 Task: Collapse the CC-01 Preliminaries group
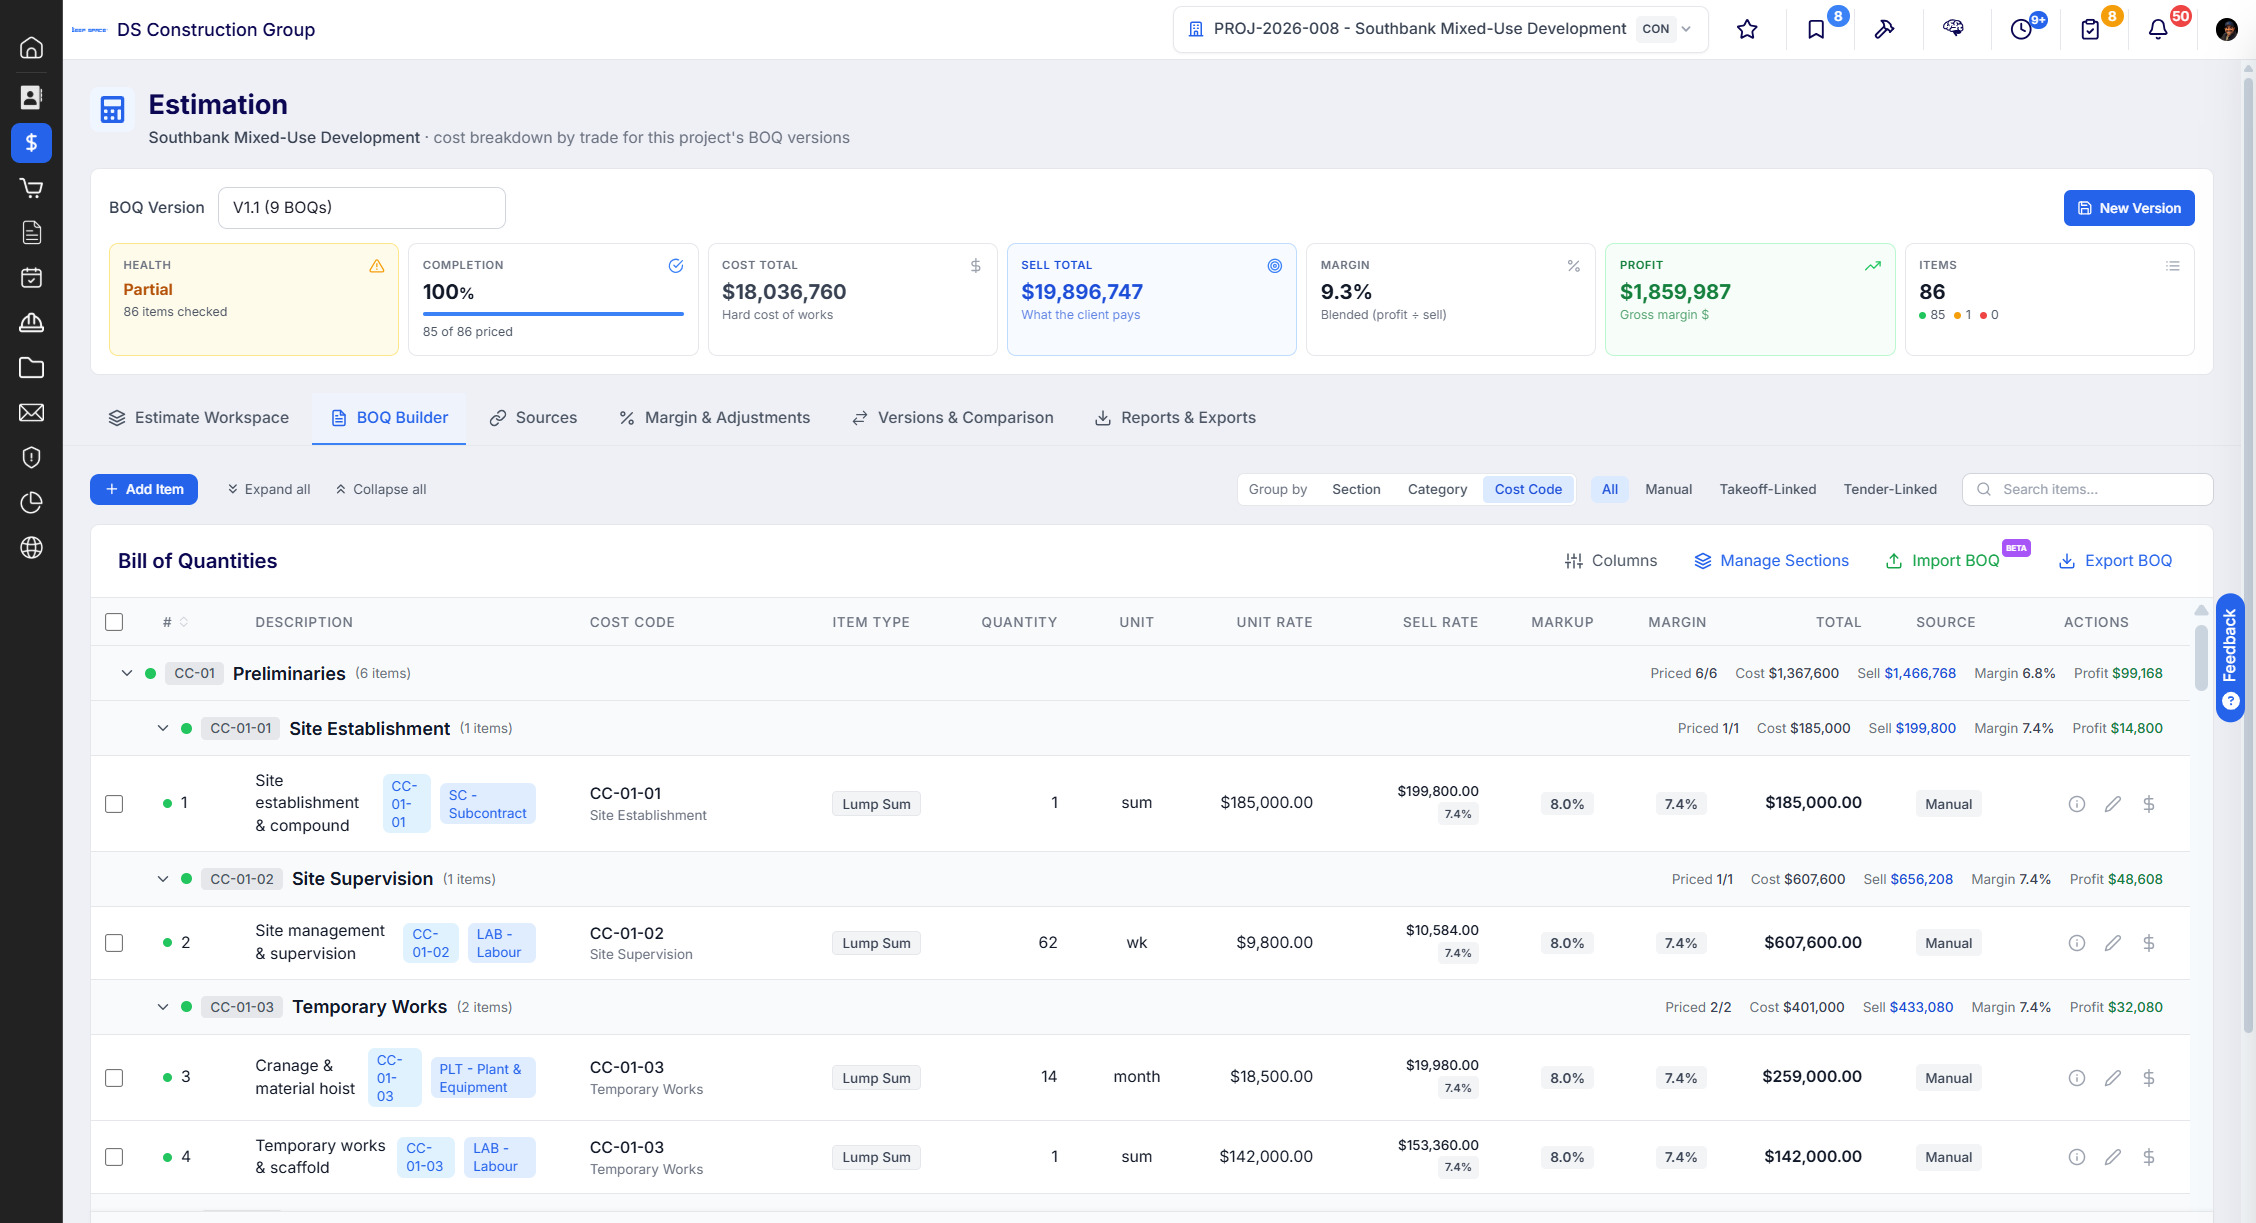click(x=127, y=673)
